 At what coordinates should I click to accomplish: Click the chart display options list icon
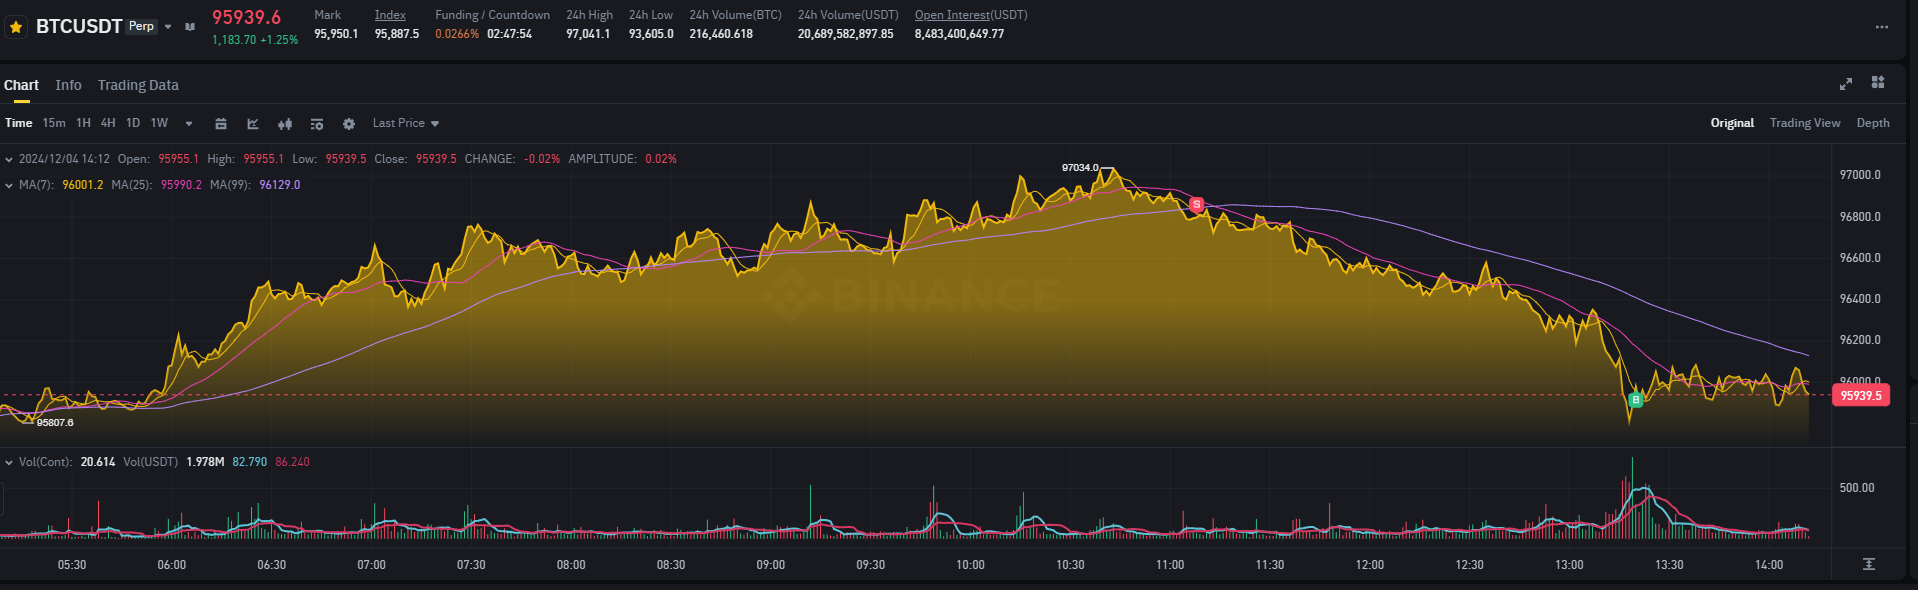pos(317,124)
